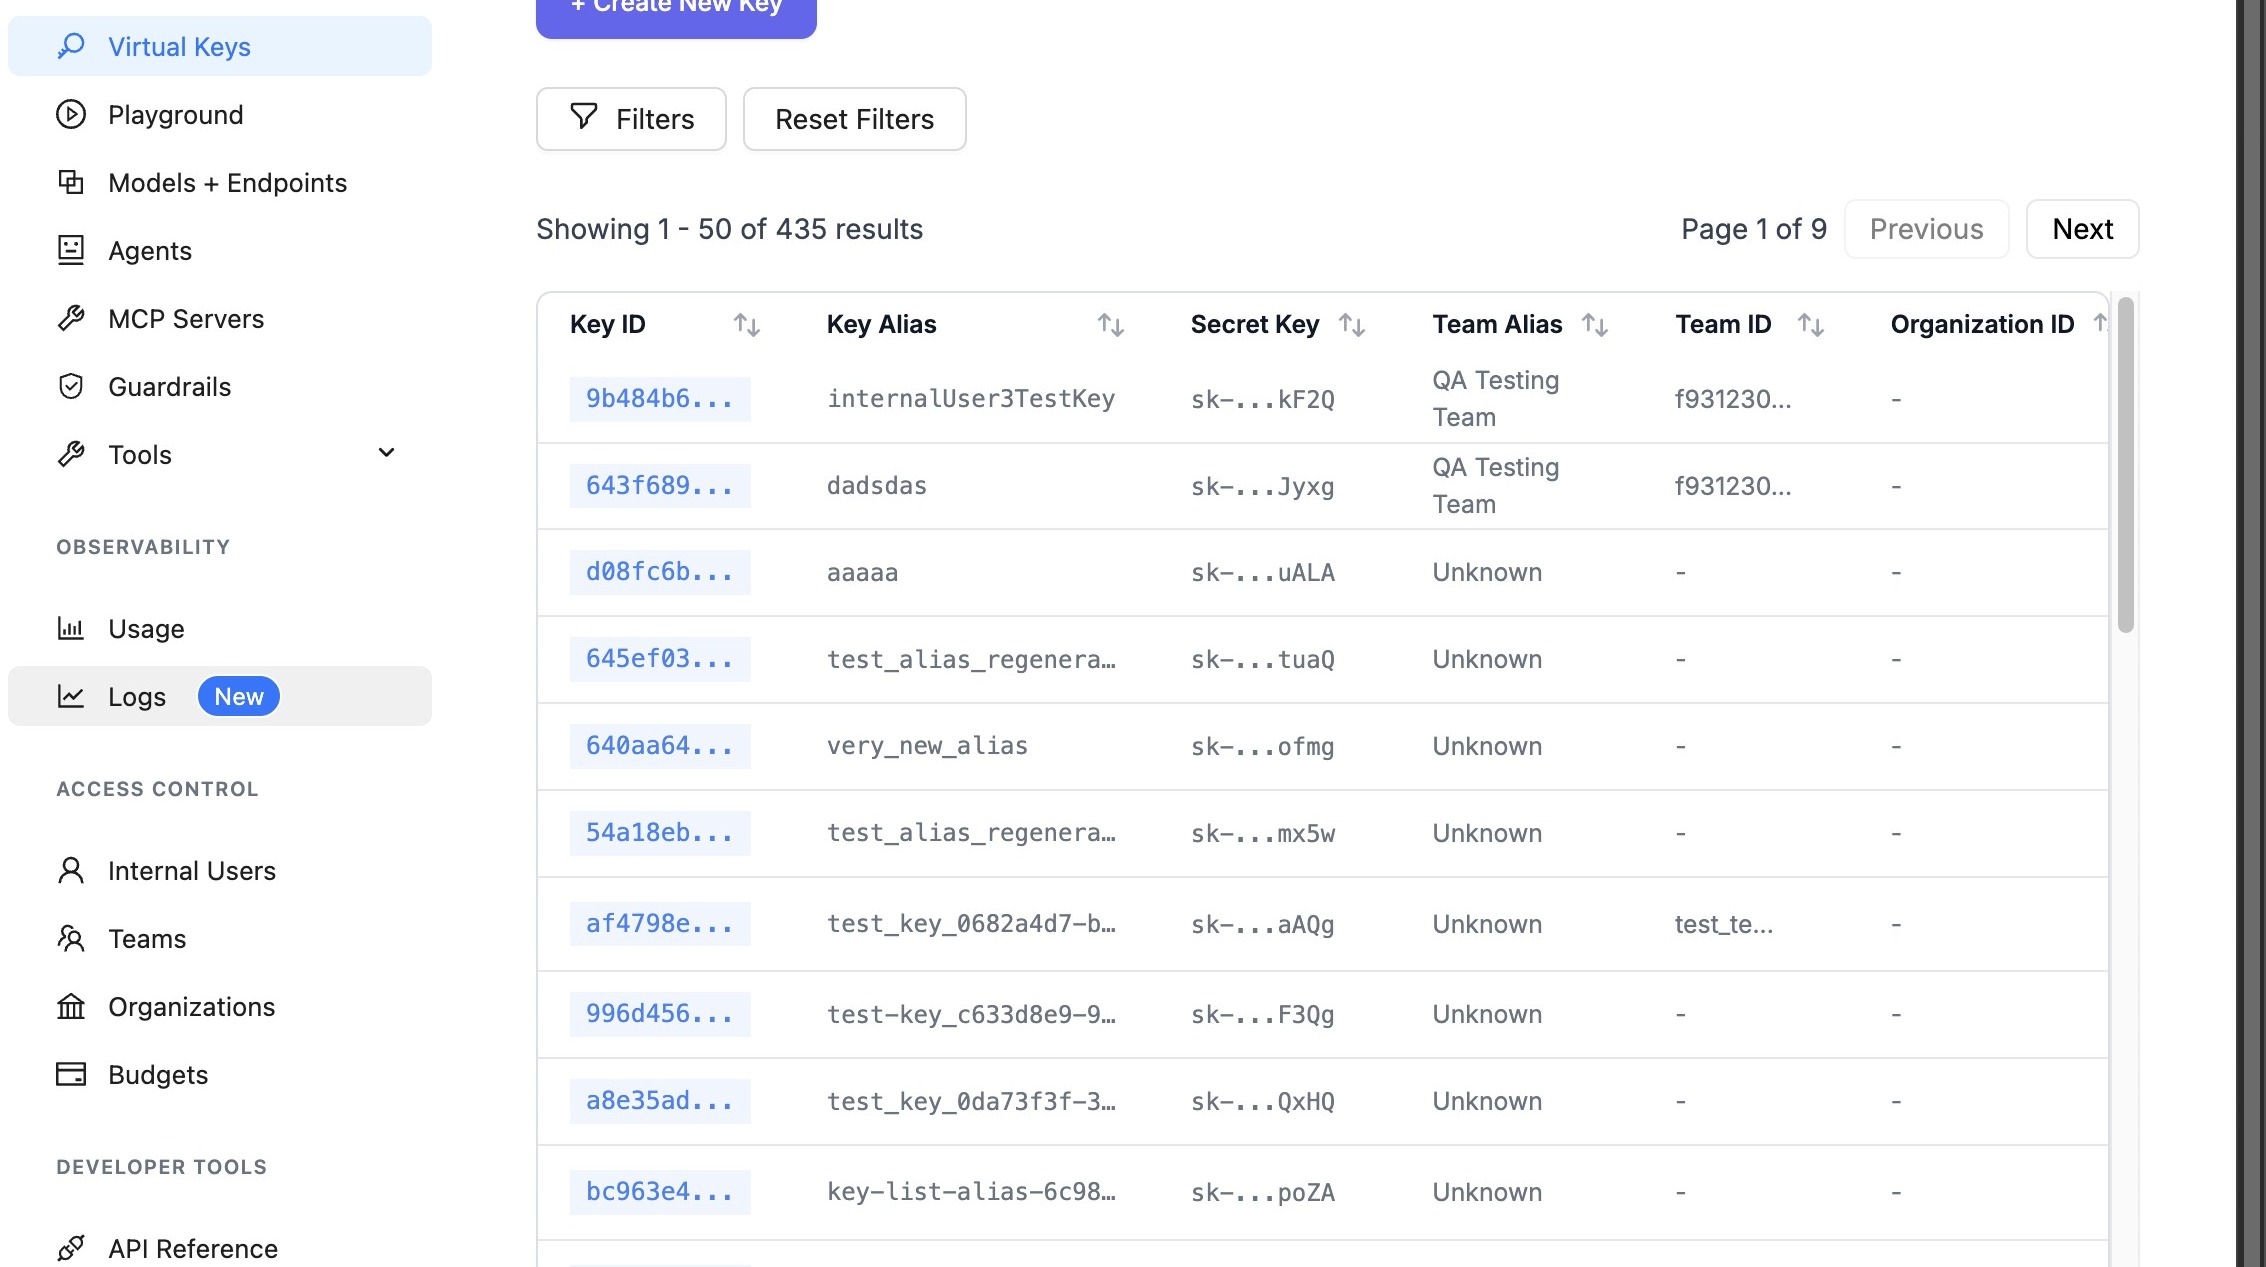Image resolution: width=2266 pixels, height=1267 pixels.
Task: Open Usage via bar chart icon
Action: coord(71,628)
